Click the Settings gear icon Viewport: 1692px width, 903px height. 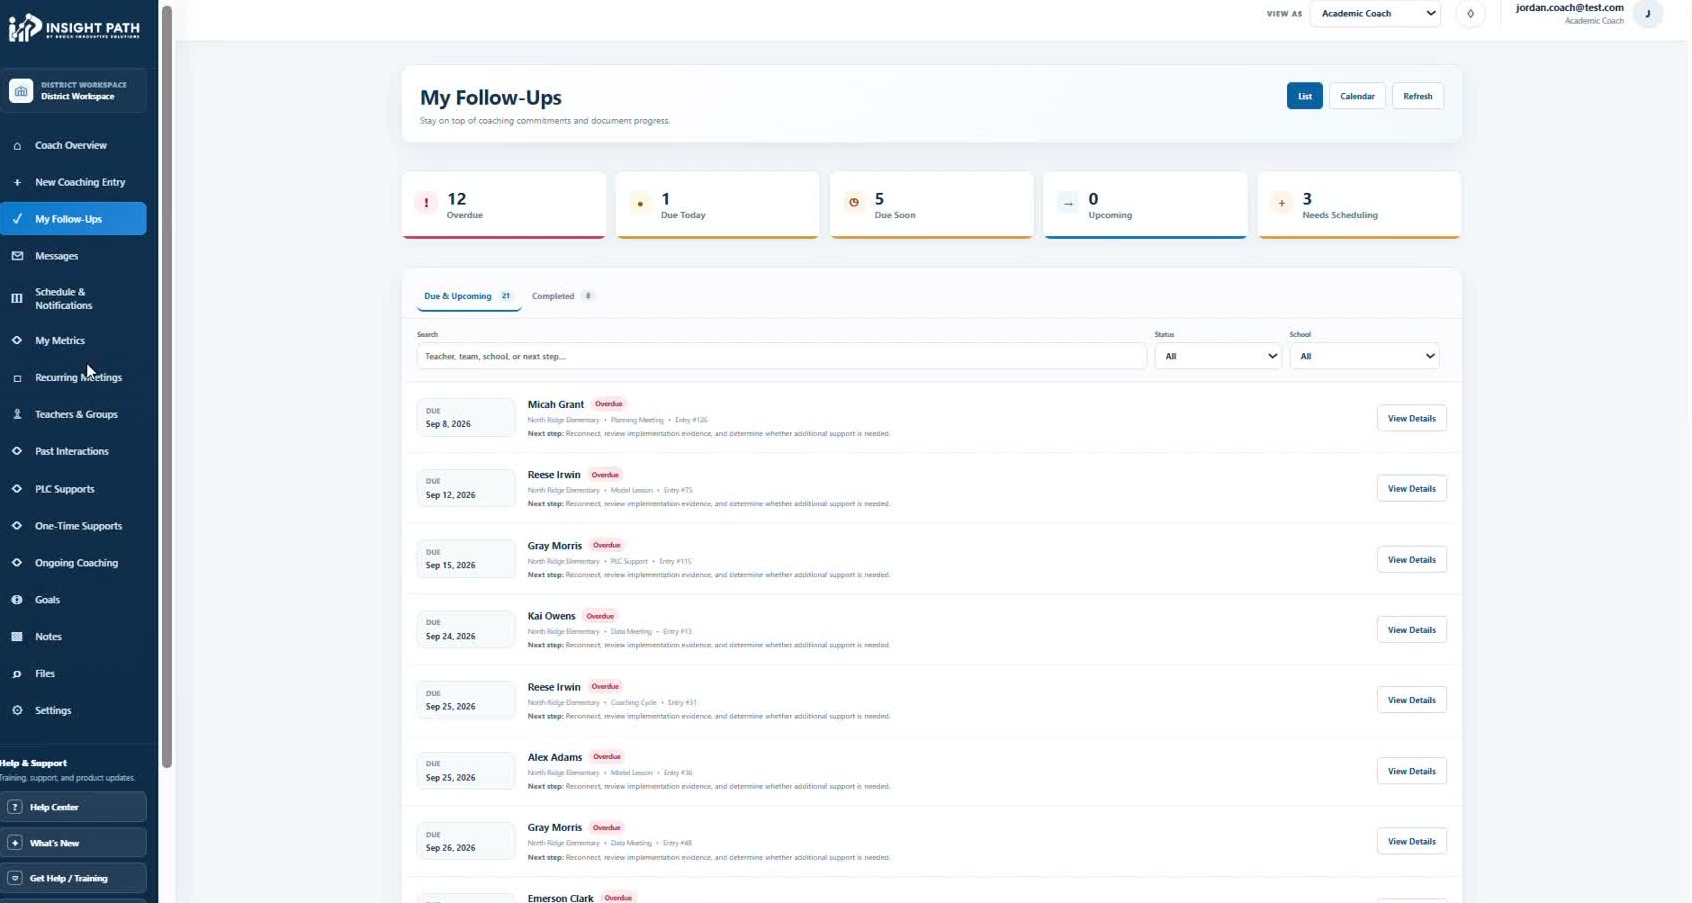point(17,711)
